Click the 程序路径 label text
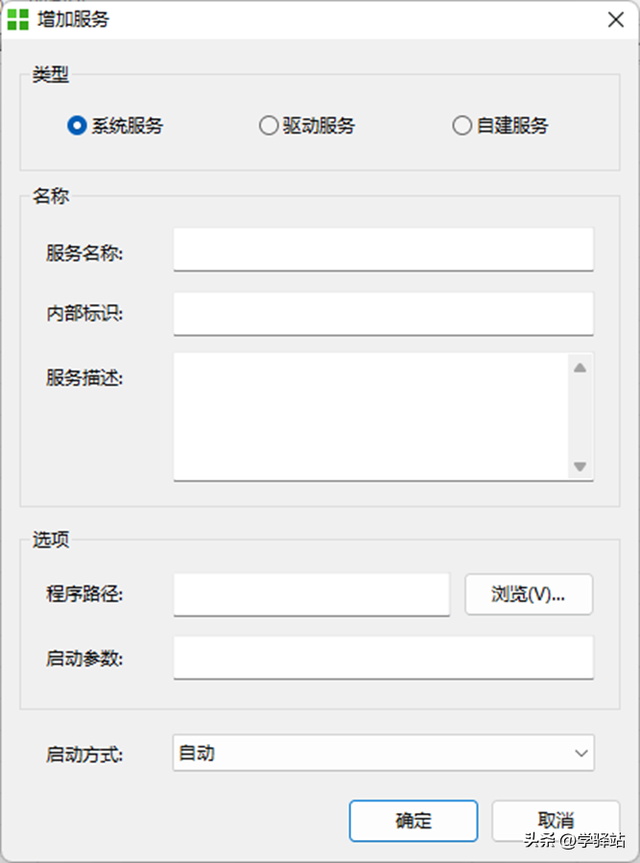 (84, 594)
